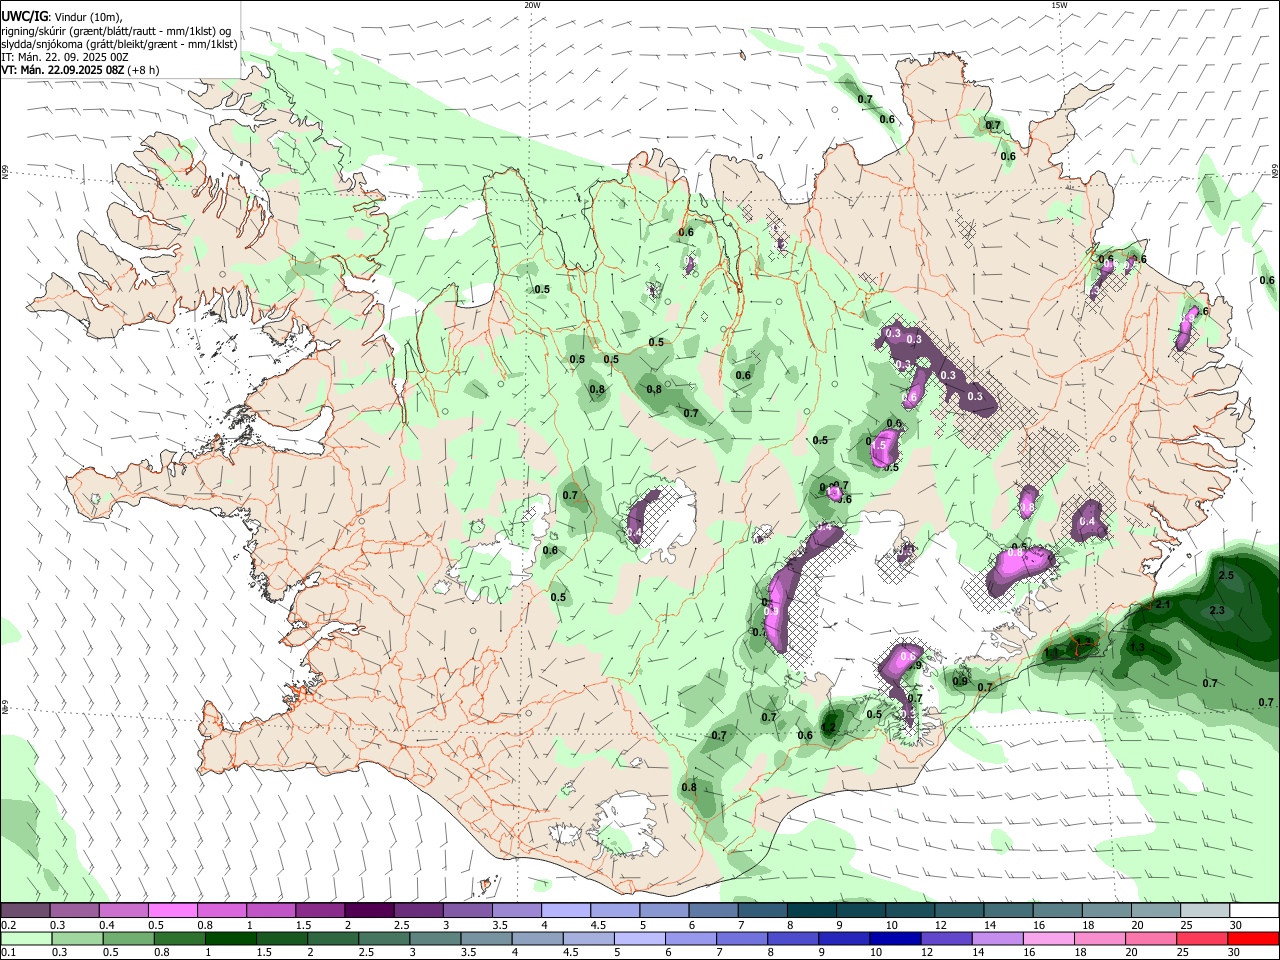Image resolution: width=1280 pixels, height=960 pixels.
Task: Click the palest green swatch starting the rain scale
Action: coord(26,938)
